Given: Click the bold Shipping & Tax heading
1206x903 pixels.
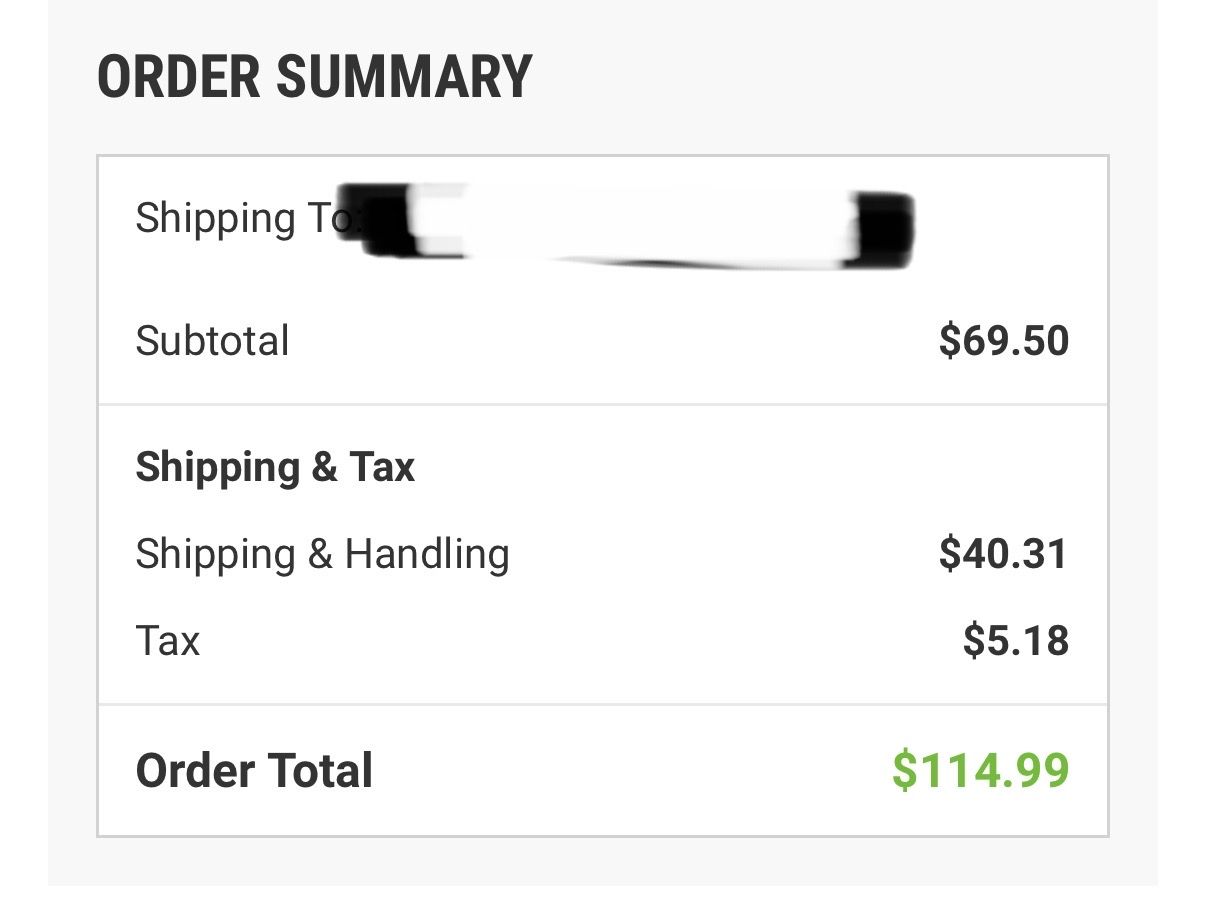Looking at the screenshot, I should tap(275, 467).
